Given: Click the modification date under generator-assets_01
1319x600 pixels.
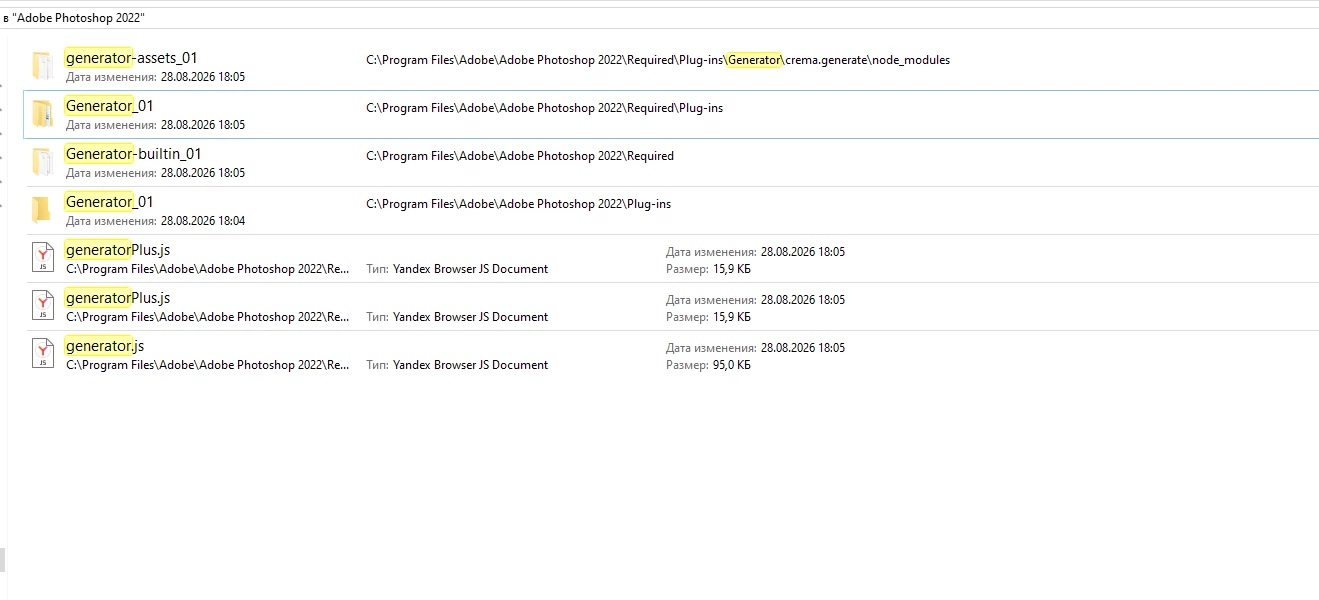Looking at the screenshot, I should click(x=203, y=77).
